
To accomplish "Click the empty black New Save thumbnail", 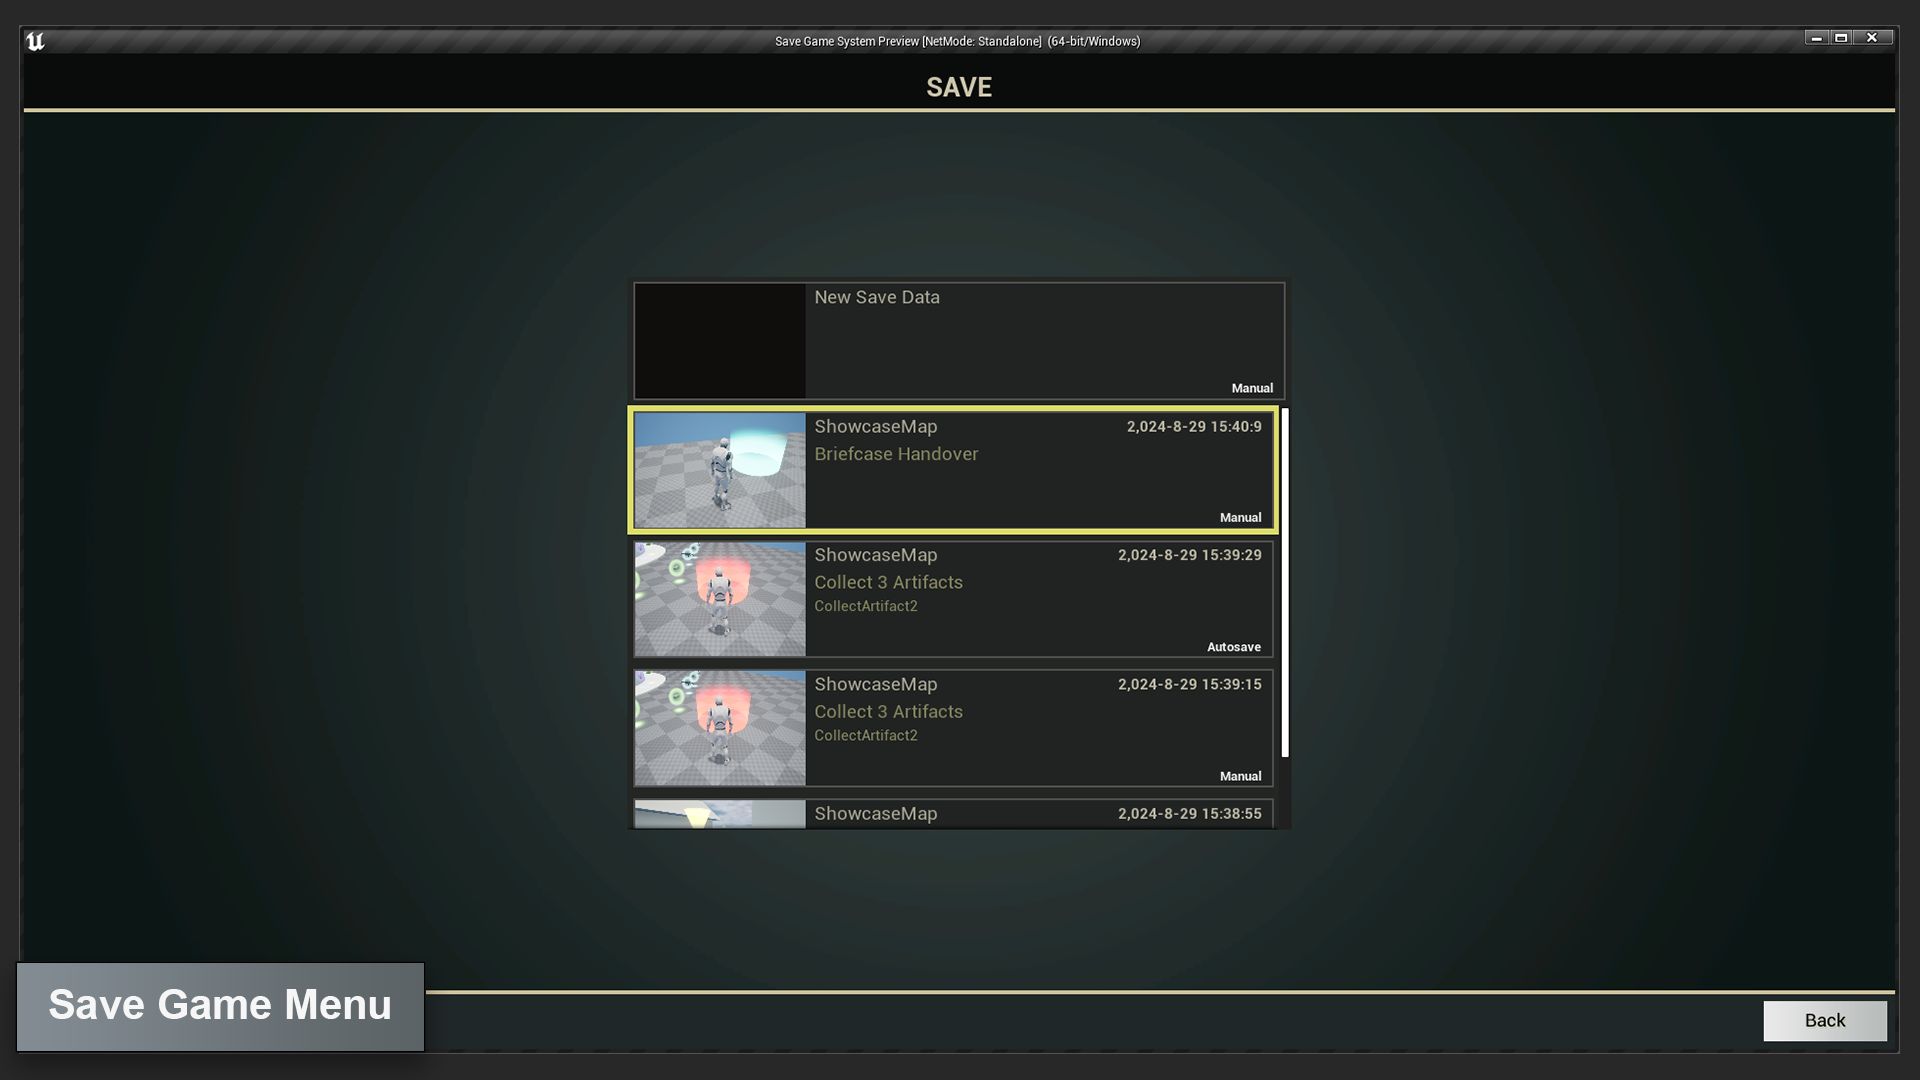I will click(x=719, y=341).
